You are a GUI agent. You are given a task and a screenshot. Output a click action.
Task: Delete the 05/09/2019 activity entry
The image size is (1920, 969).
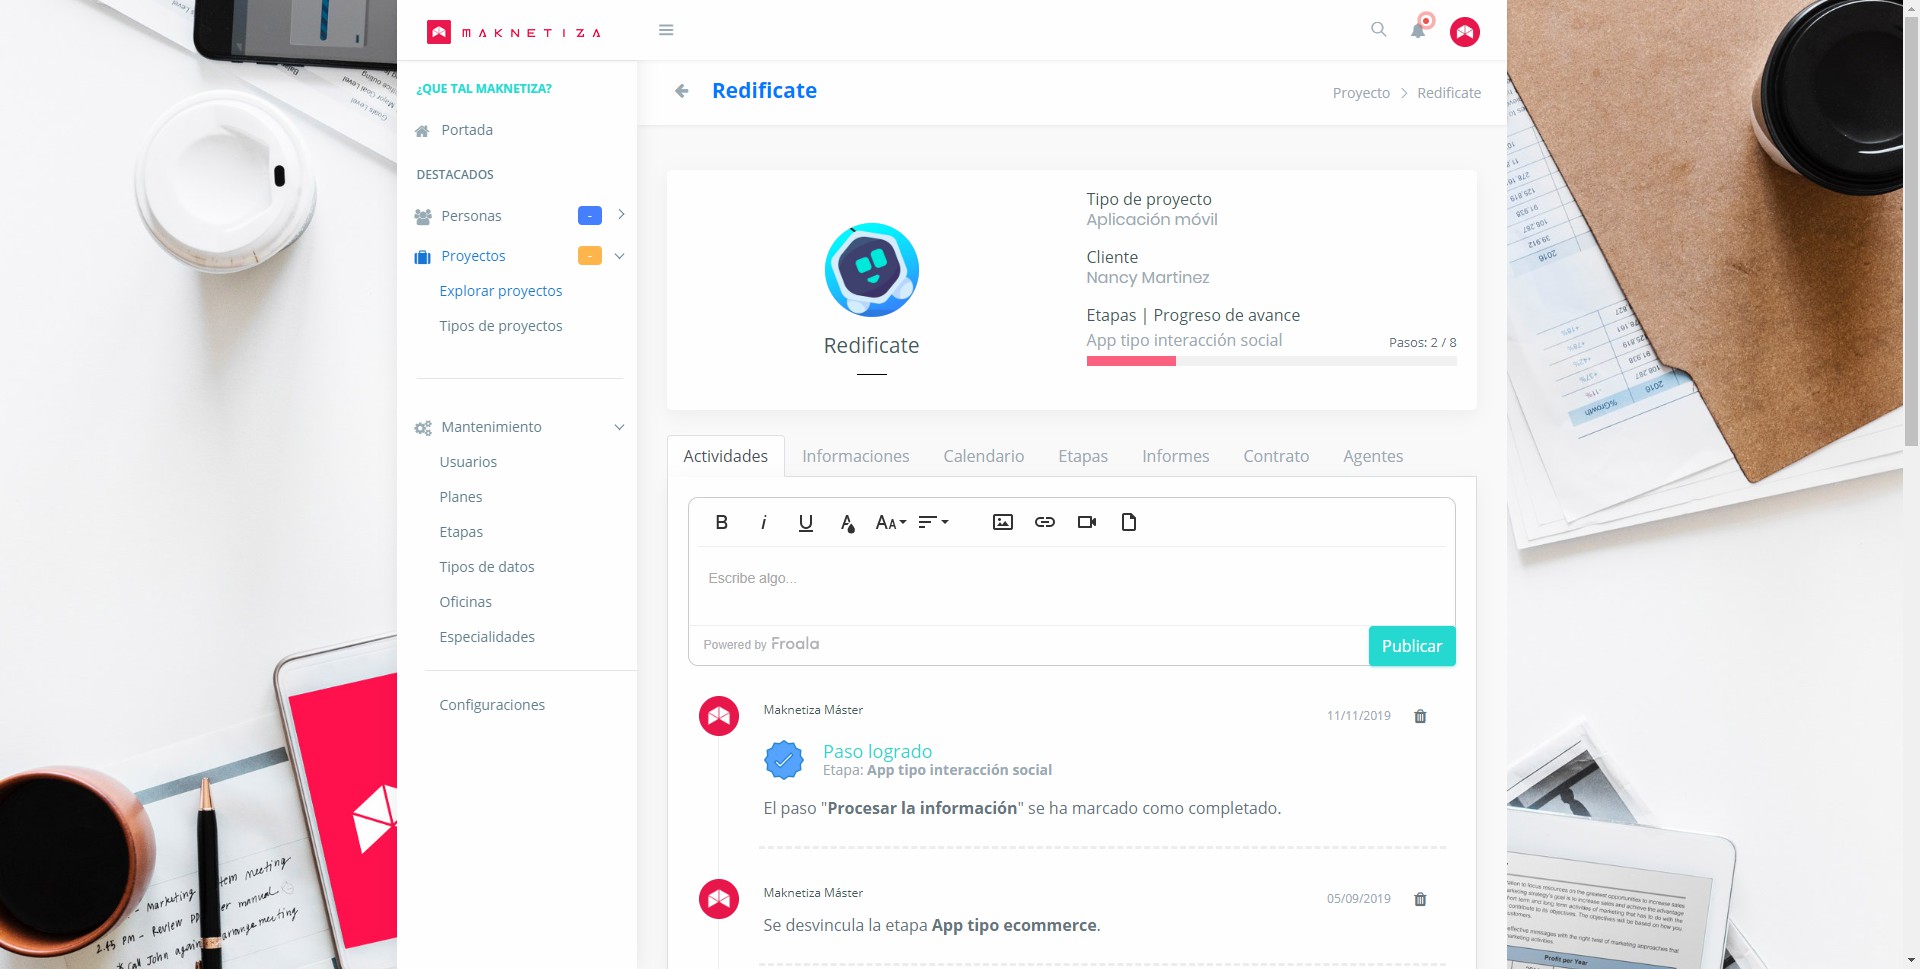1420,899
